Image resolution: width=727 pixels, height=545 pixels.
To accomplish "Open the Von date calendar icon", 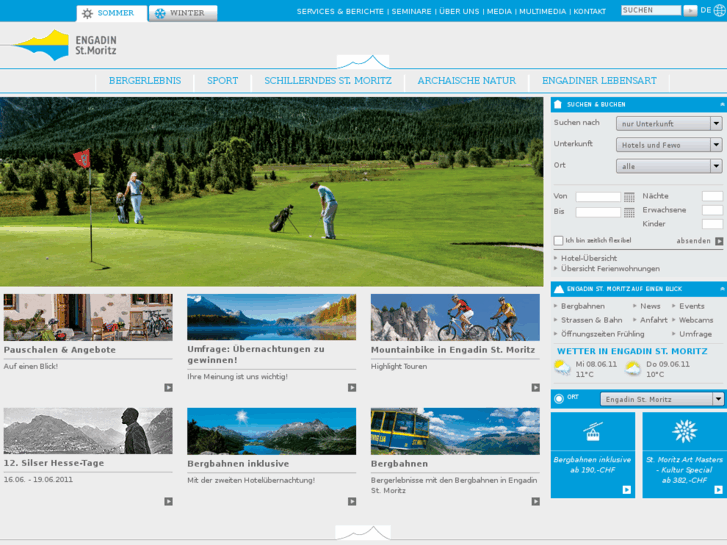I will click(x=629, y=197).
